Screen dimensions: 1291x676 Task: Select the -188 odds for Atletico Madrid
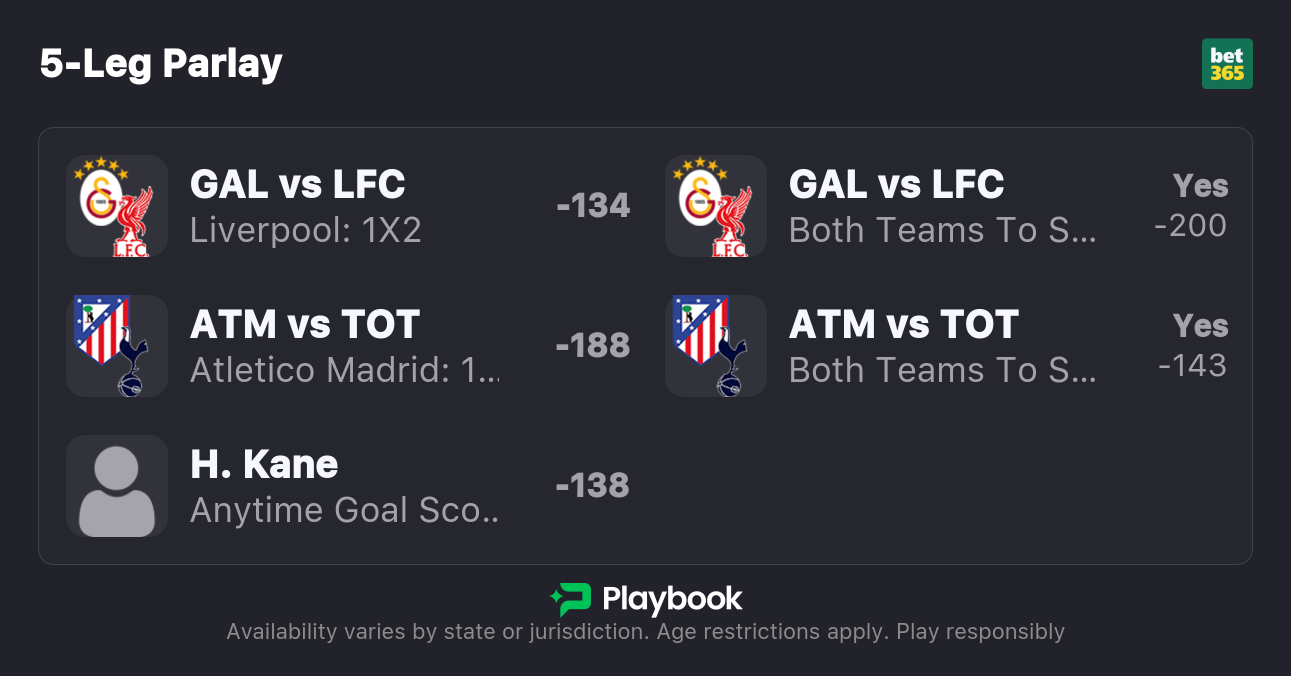pyautogui.click(x=593, y=346)
